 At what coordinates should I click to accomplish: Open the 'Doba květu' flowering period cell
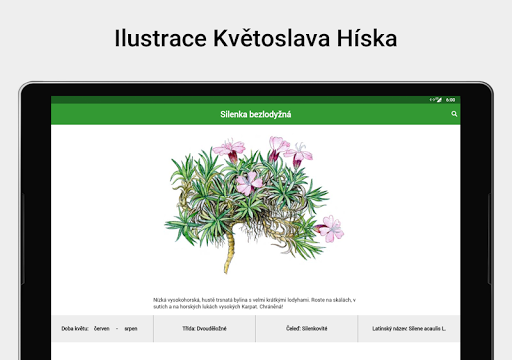(102, 329)
